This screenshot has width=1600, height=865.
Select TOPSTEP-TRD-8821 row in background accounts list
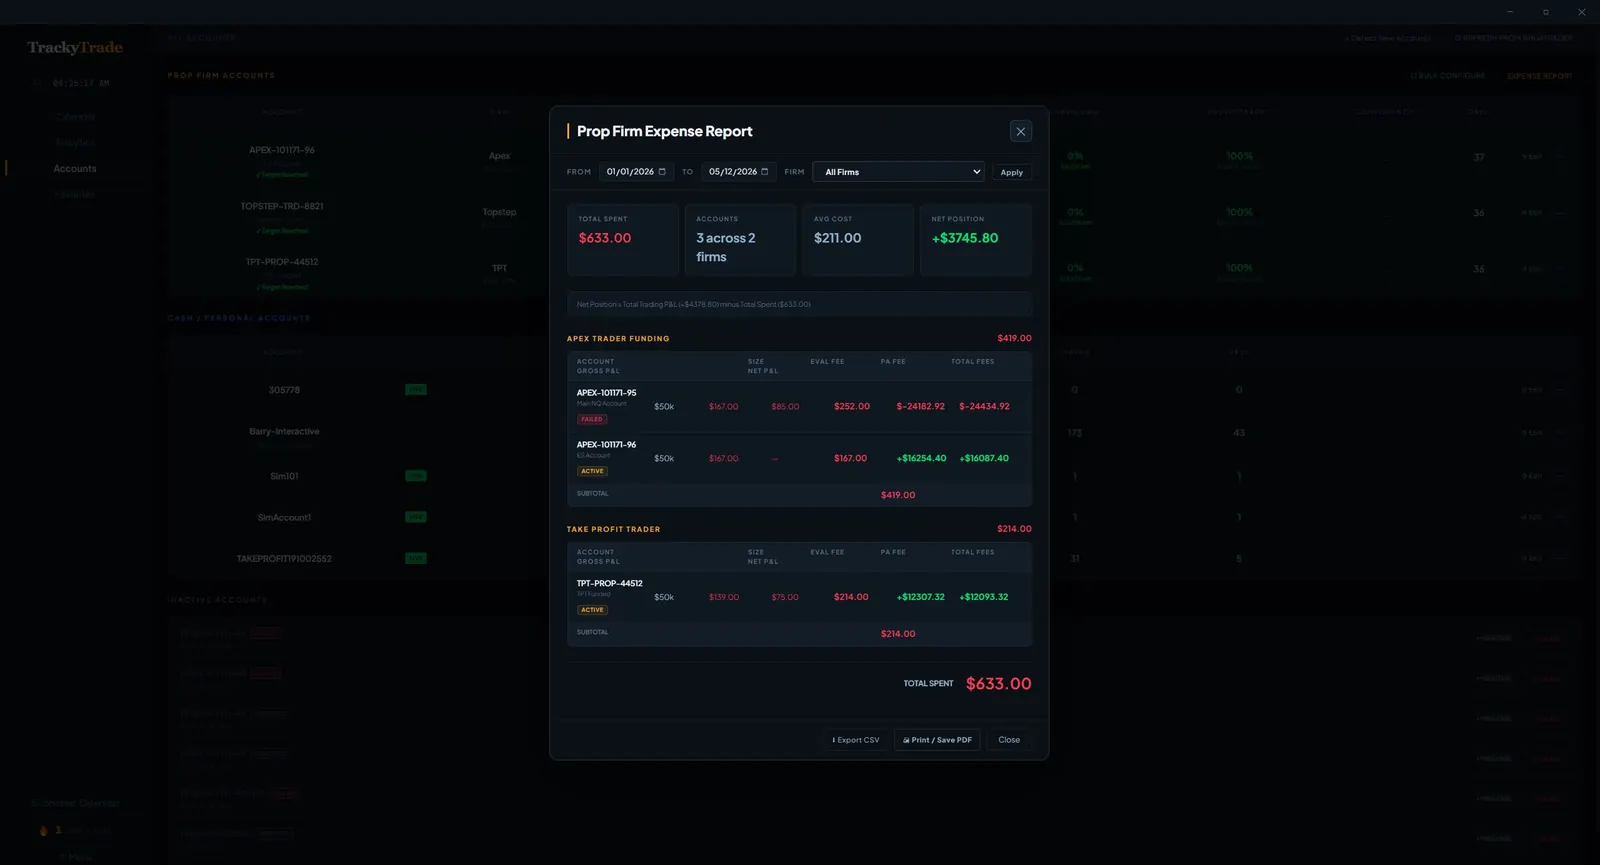[x=282, y=206]
